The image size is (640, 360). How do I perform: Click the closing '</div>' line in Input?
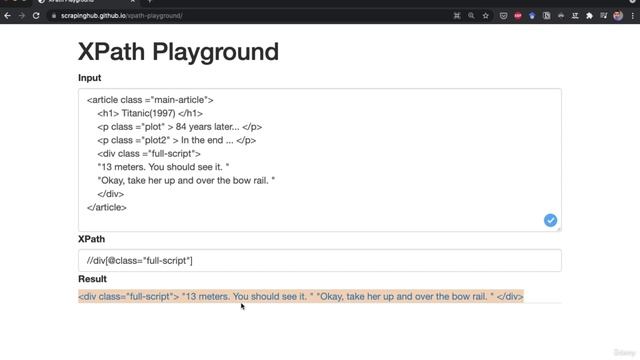(111, 194)
